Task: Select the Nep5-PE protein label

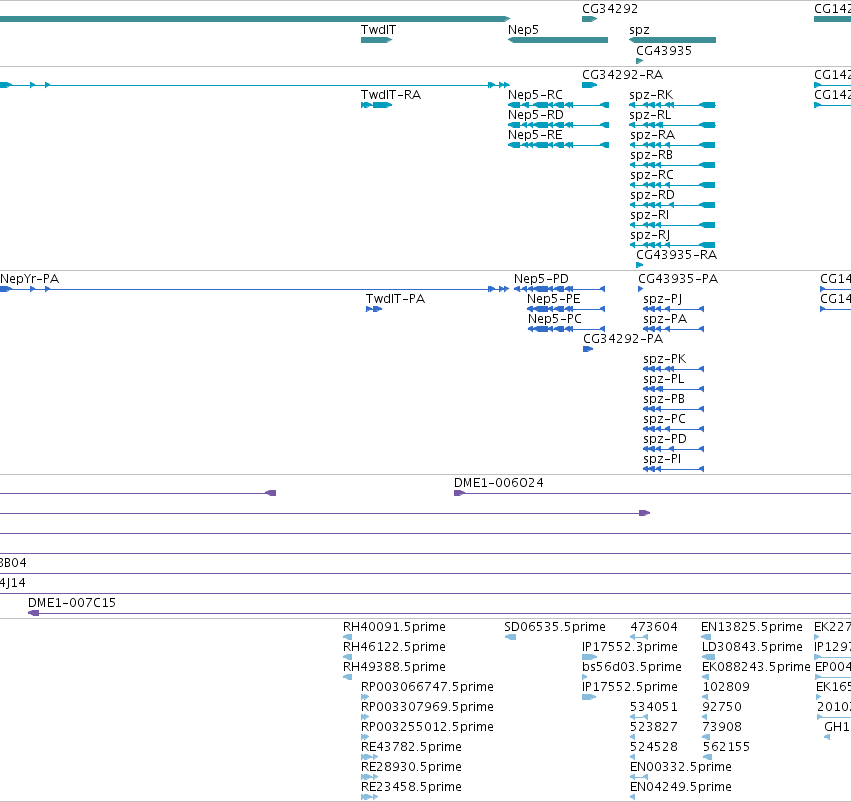Action: point(554,298)
